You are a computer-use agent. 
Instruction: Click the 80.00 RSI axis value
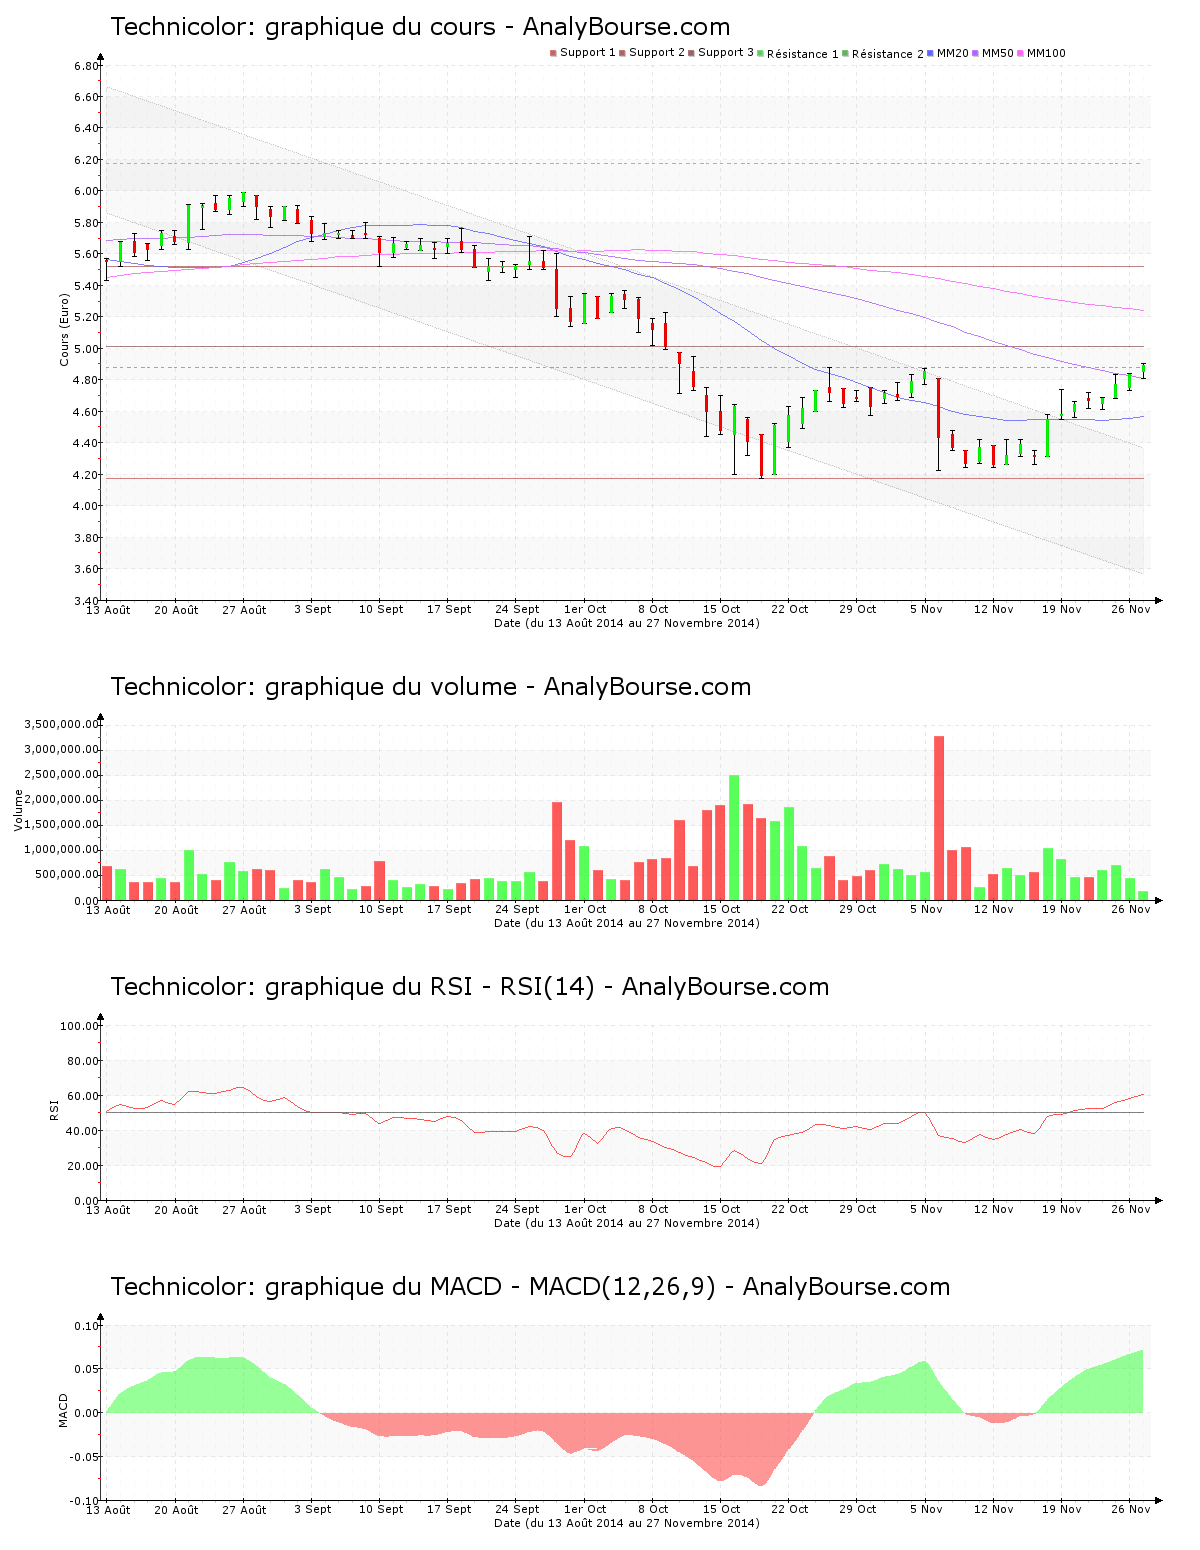coord(83,1061)
